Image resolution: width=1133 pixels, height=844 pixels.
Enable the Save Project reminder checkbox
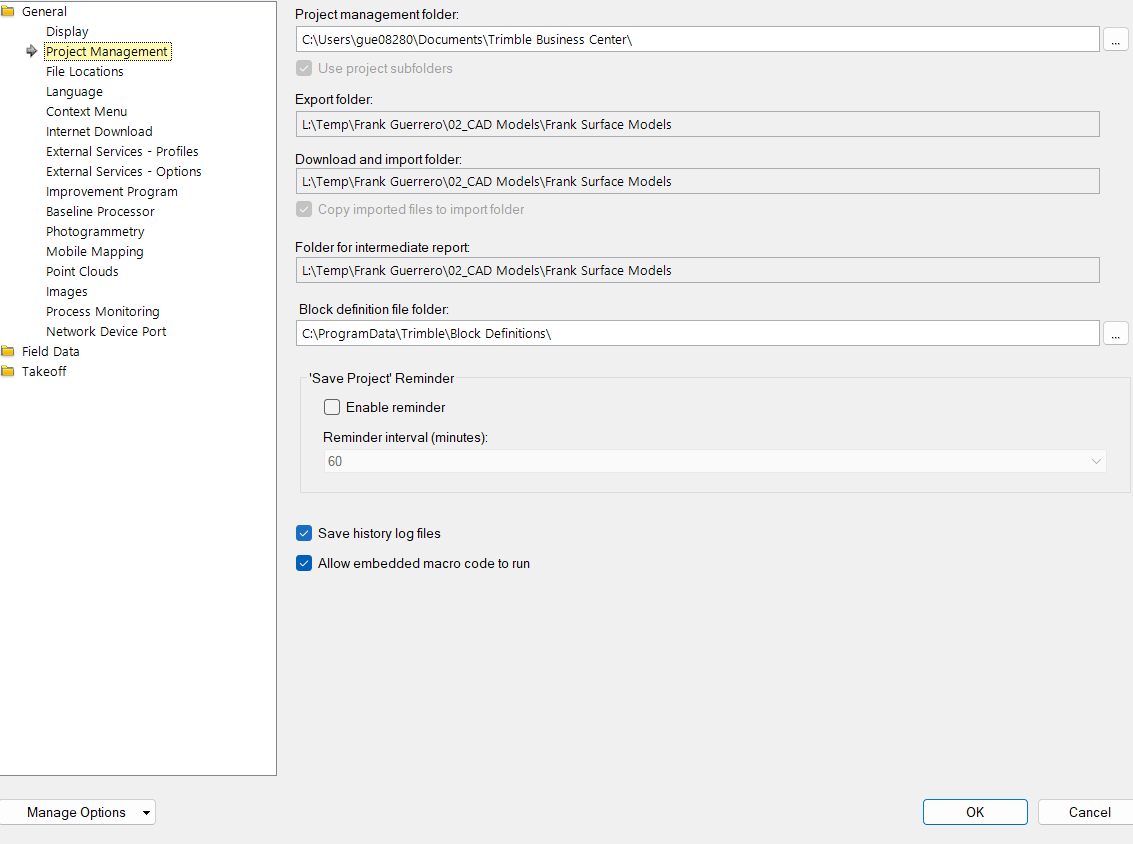coord(332,407)
